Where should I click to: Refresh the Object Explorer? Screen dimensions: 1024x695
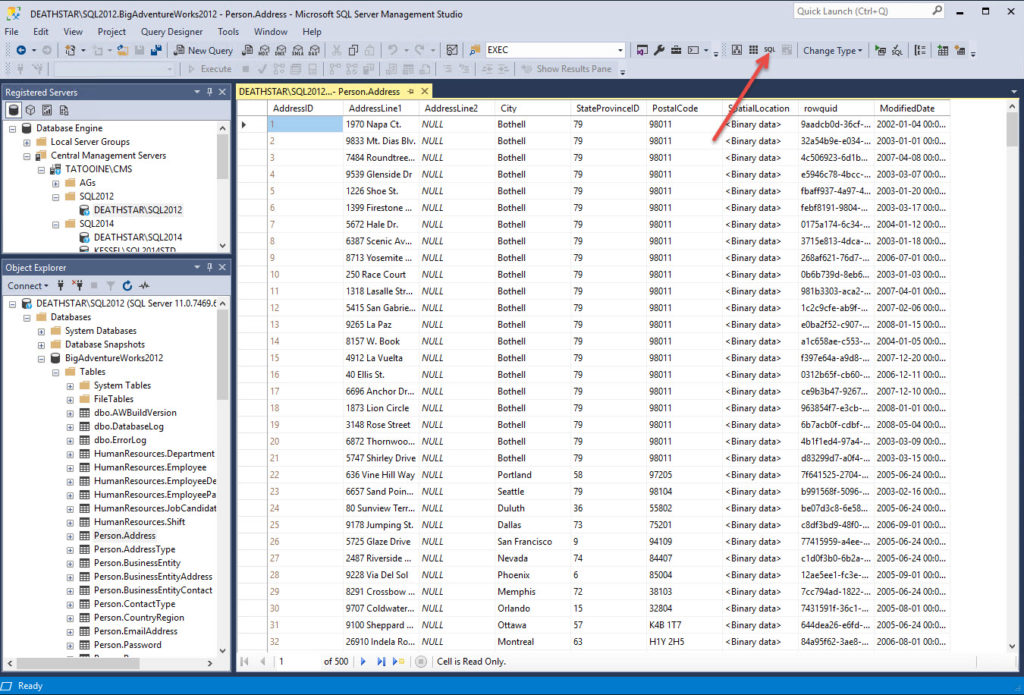point(128,285)
